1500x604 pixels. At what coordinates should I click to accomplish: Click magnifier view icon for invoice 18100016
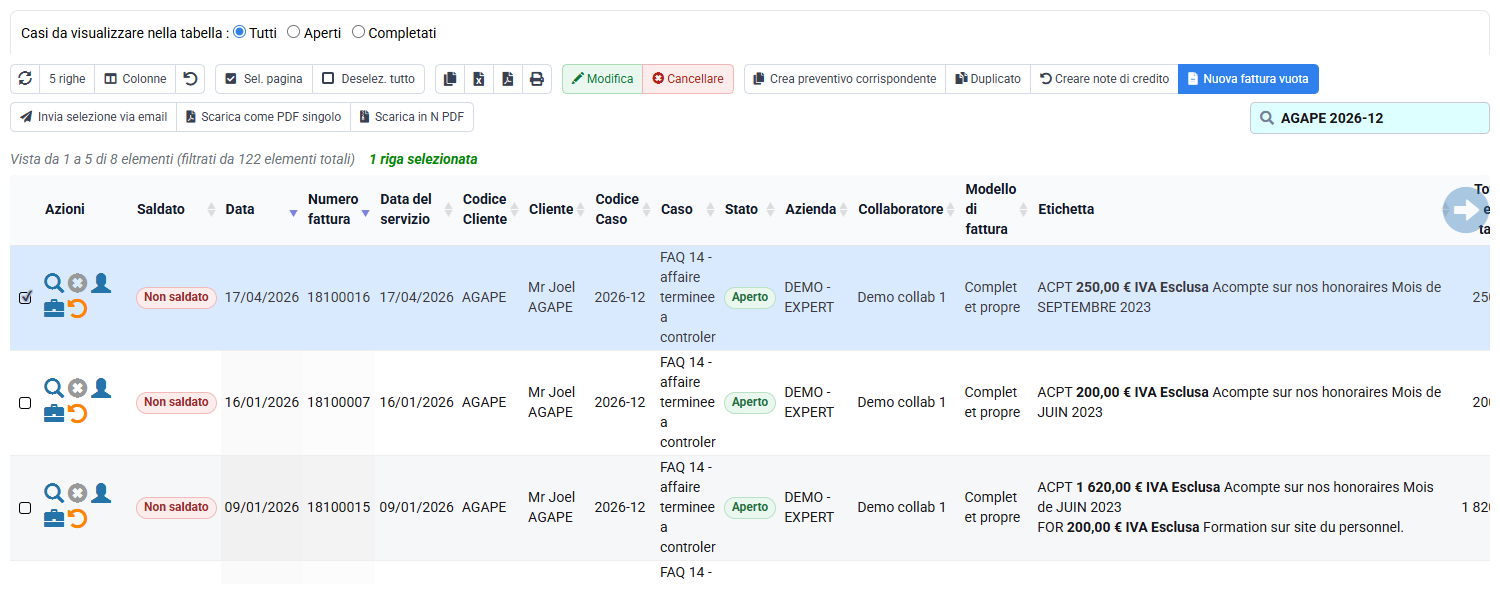(54, 283)
